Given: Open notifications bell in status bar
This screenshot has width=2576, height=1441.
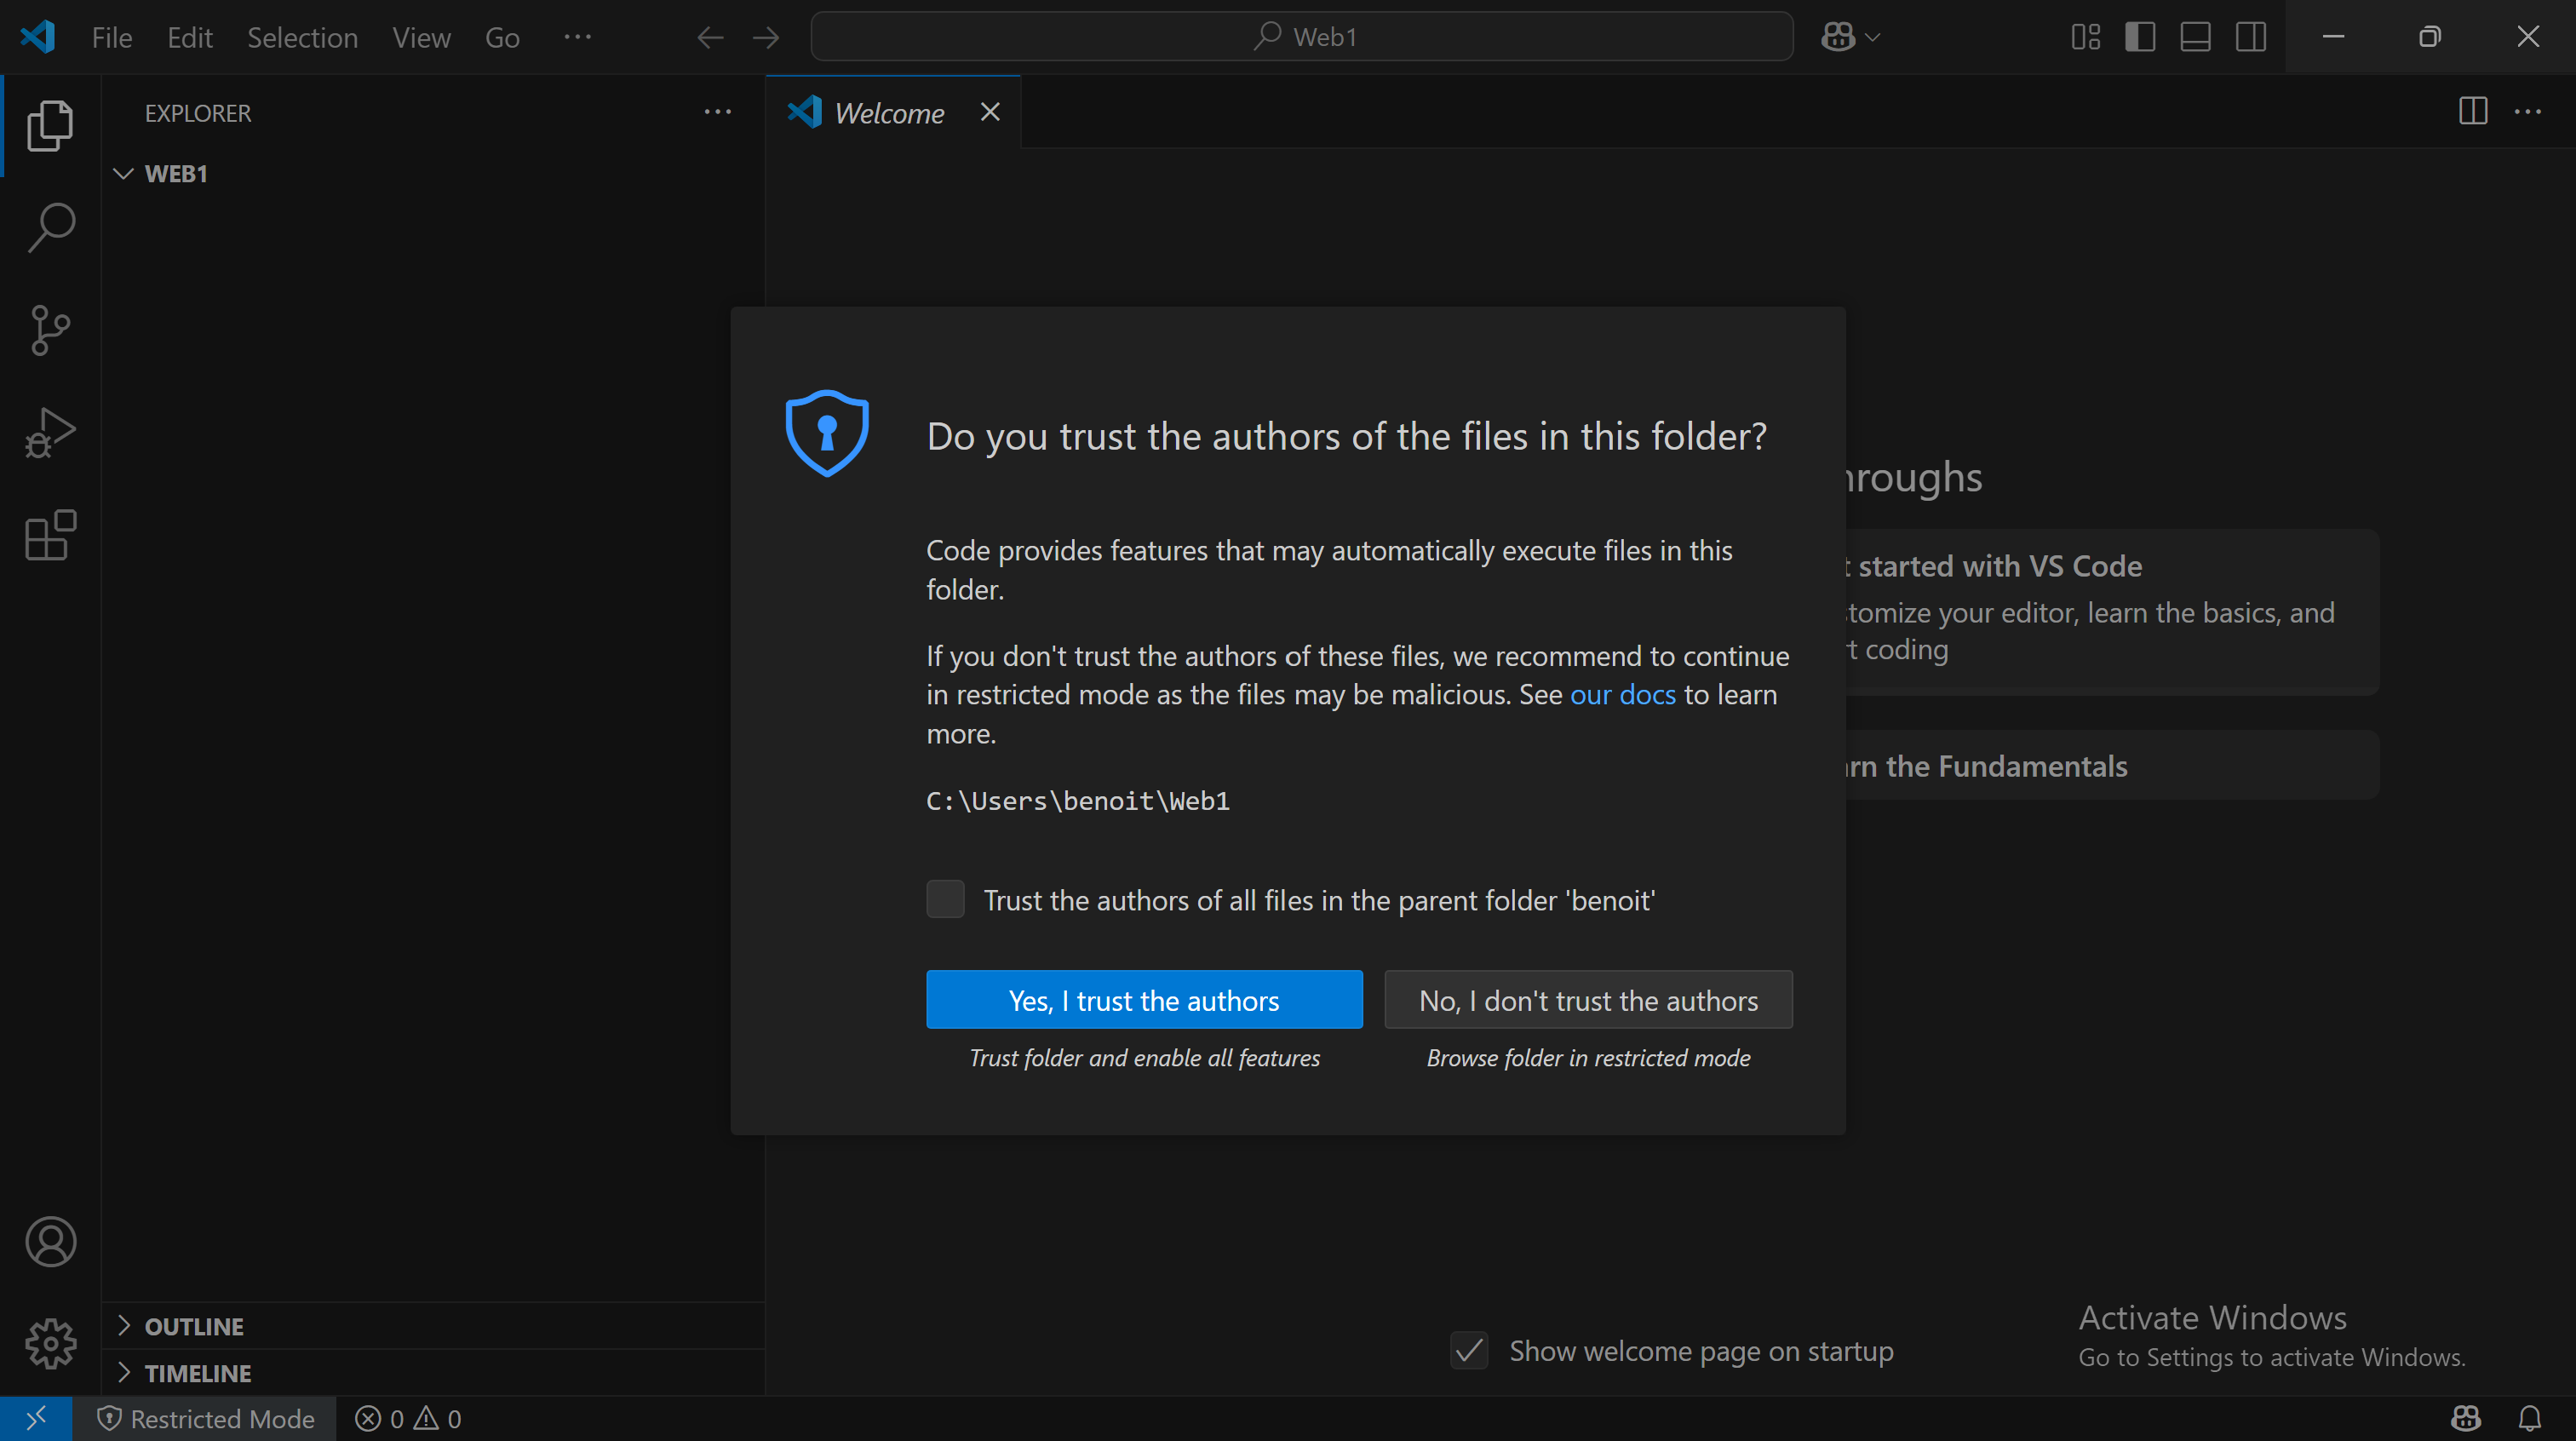Looking at the screenshot, I should coord(2529,1418).
